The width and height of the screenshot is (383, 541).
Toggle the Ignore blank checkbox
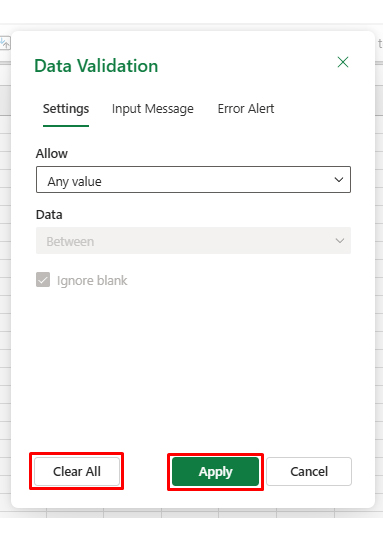tap(43, 280)
